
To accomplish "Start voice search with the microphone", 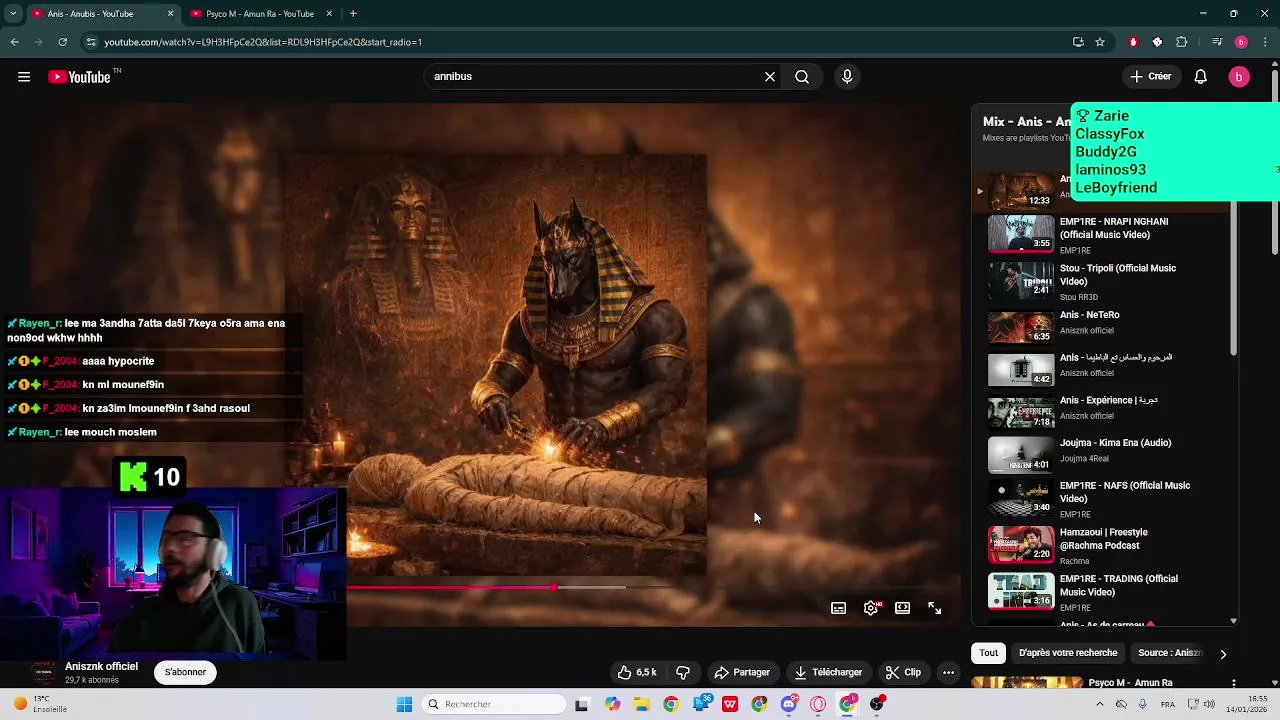I will [x=847, y=77].
